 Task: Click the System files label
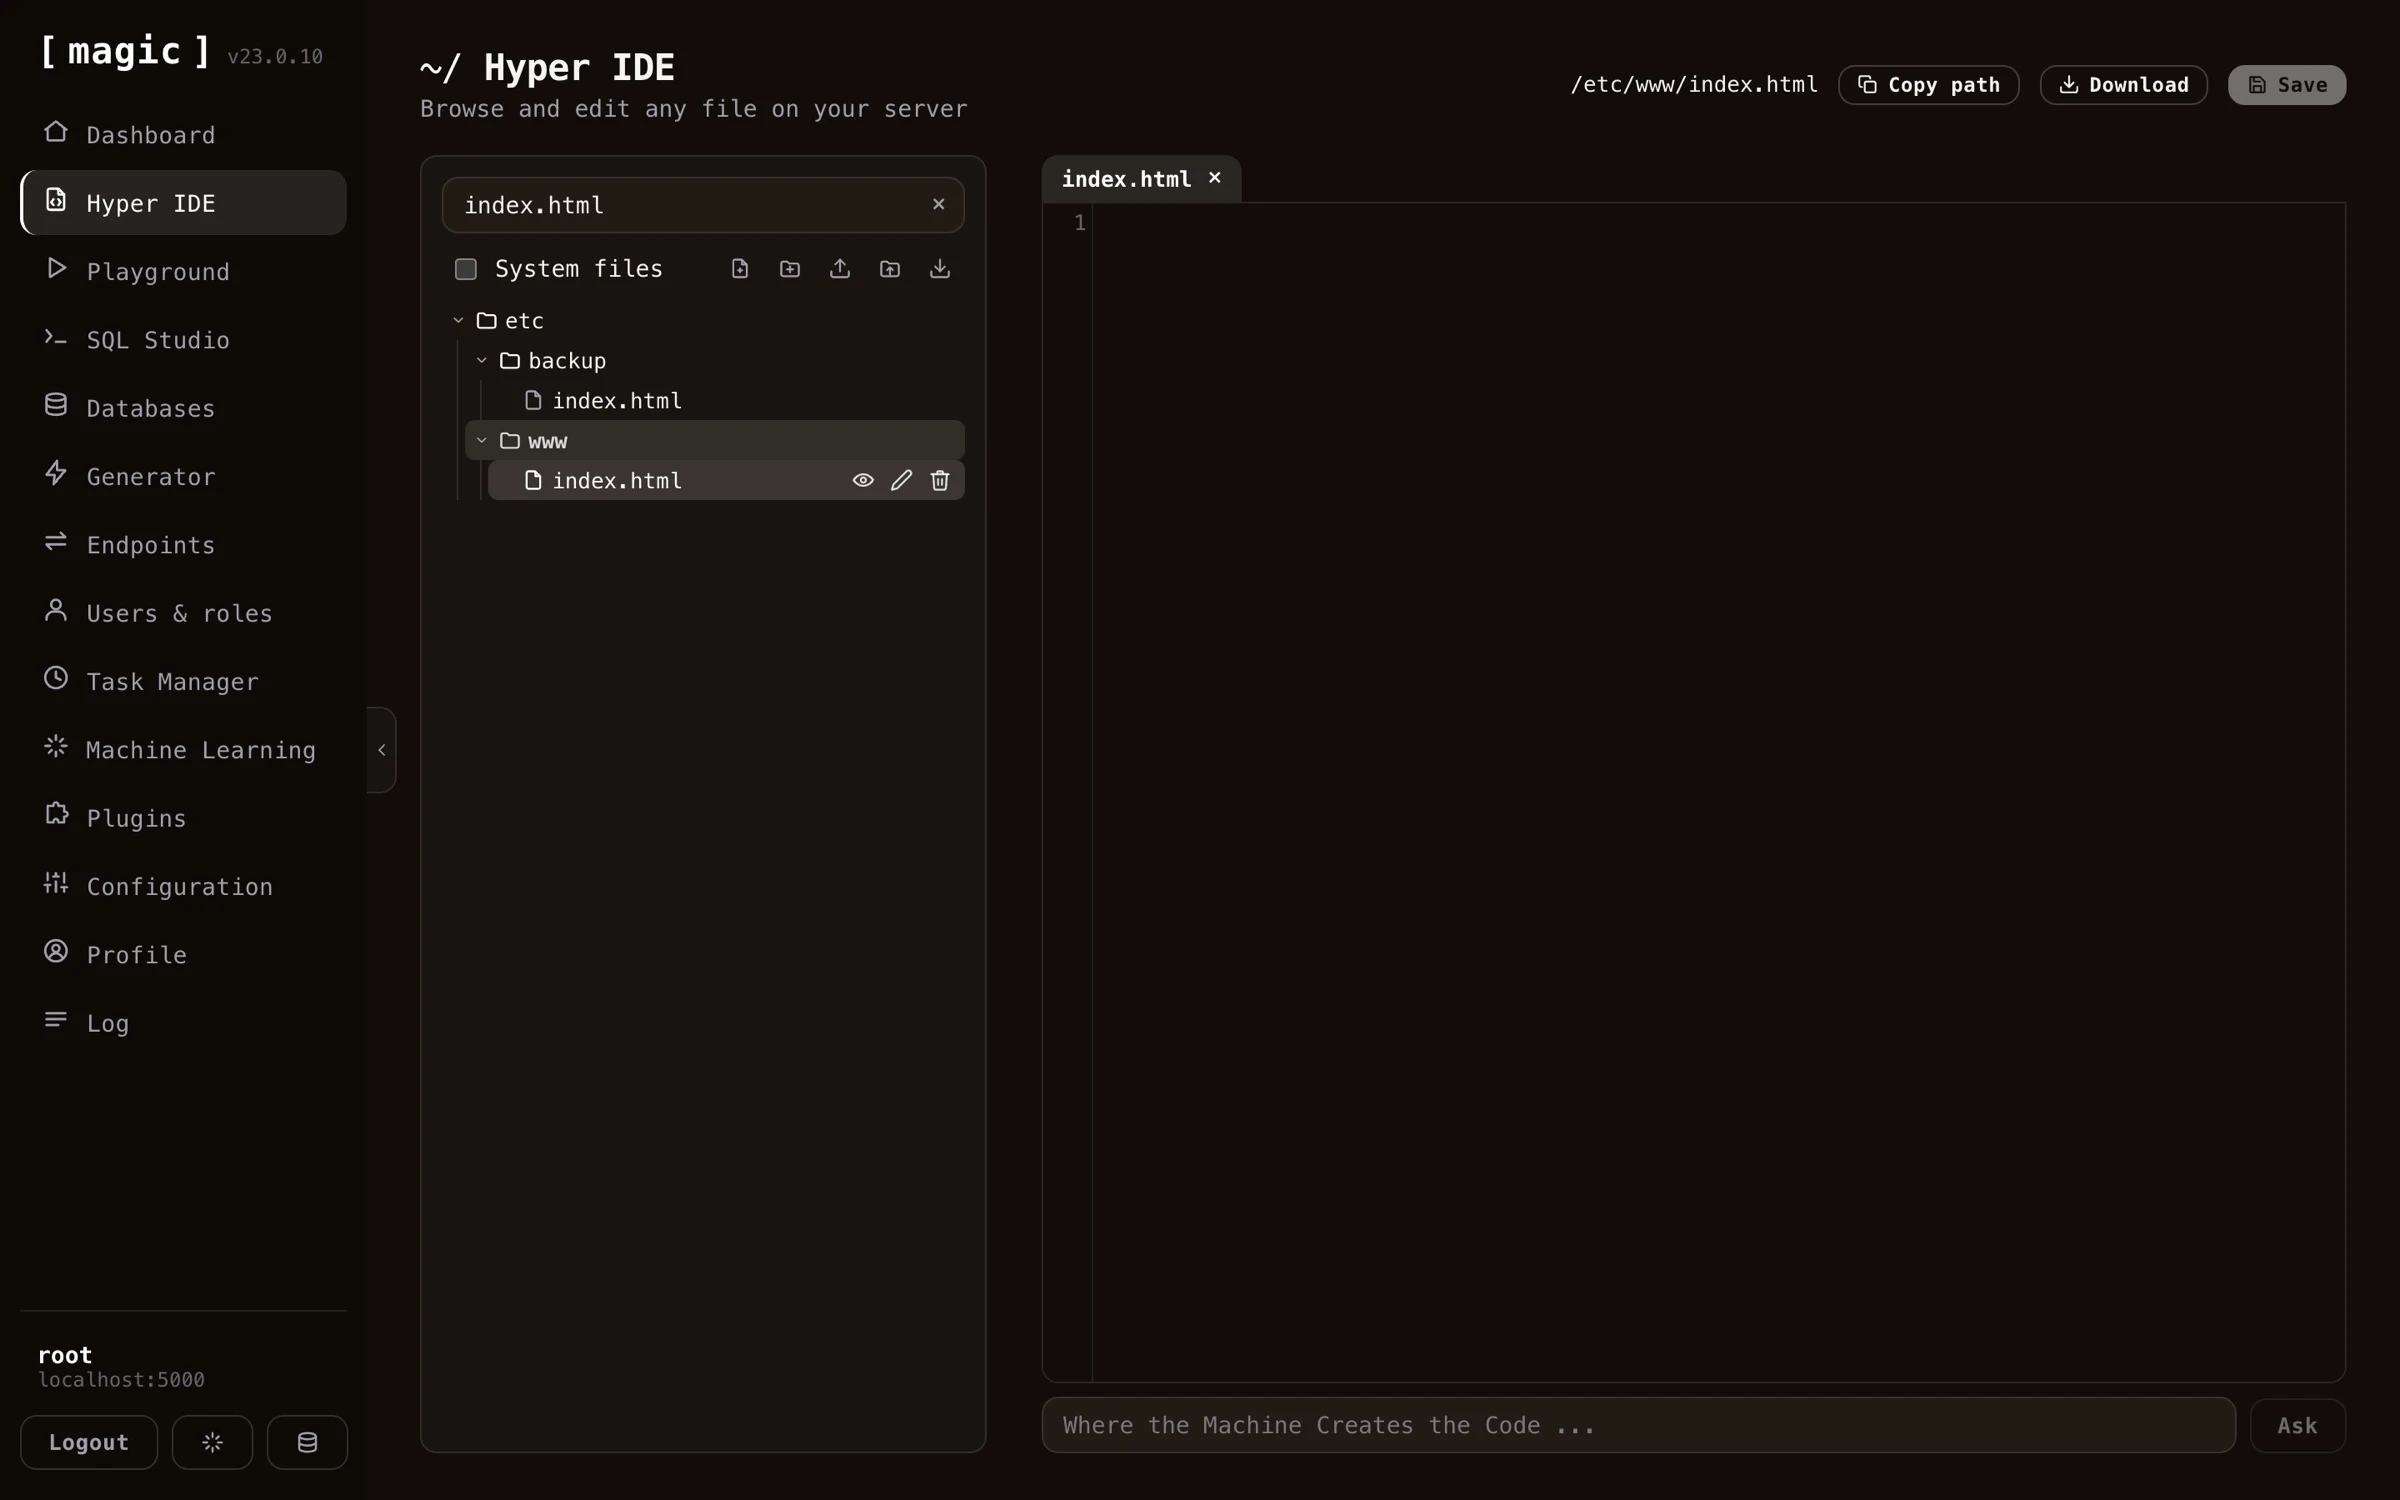[x=579, y=269]
